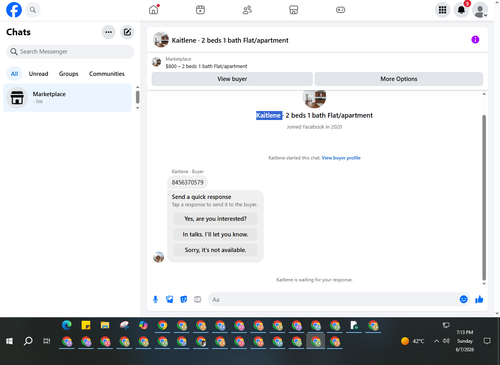Image resolution: width=500 pixels, height=365 pixels.
Task: Click the conversation vertical scrollbar
Action: (484, 197)
